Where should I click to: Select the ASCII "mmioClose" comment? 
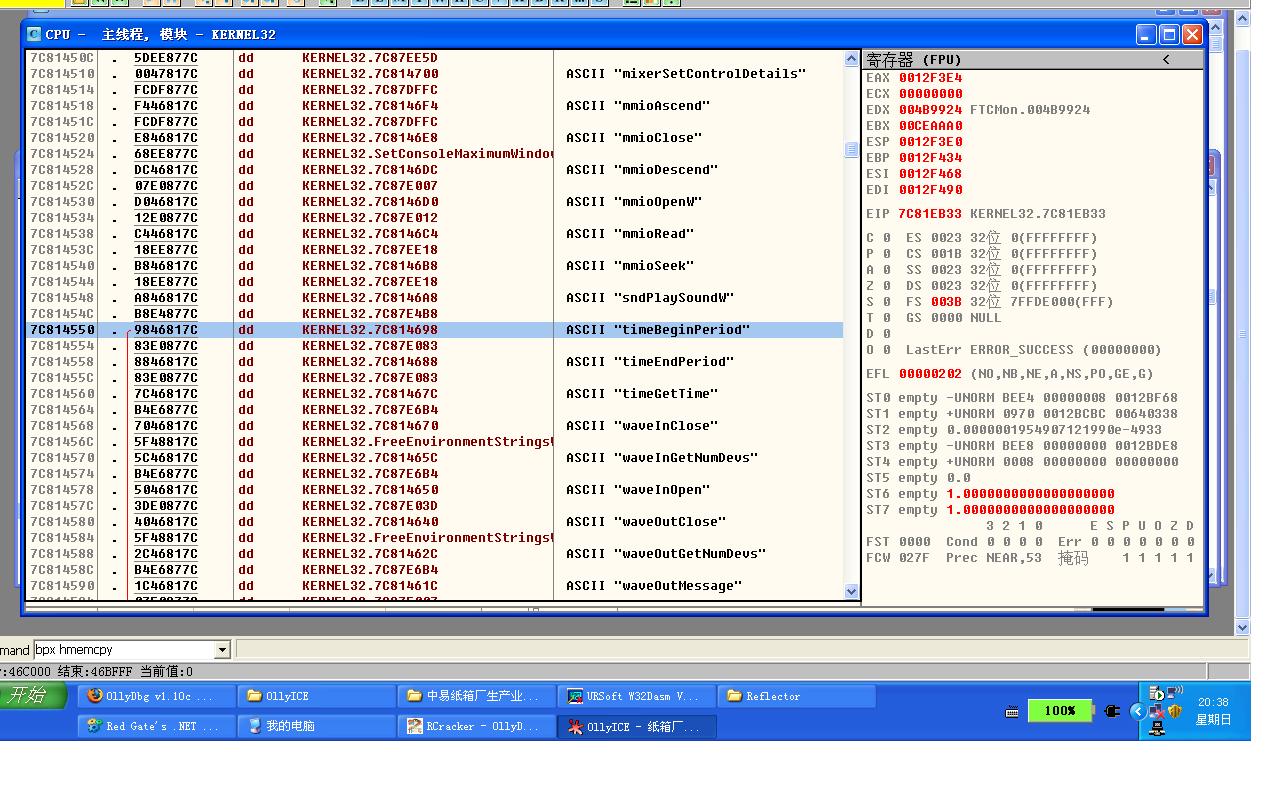(x=633, y=138)
